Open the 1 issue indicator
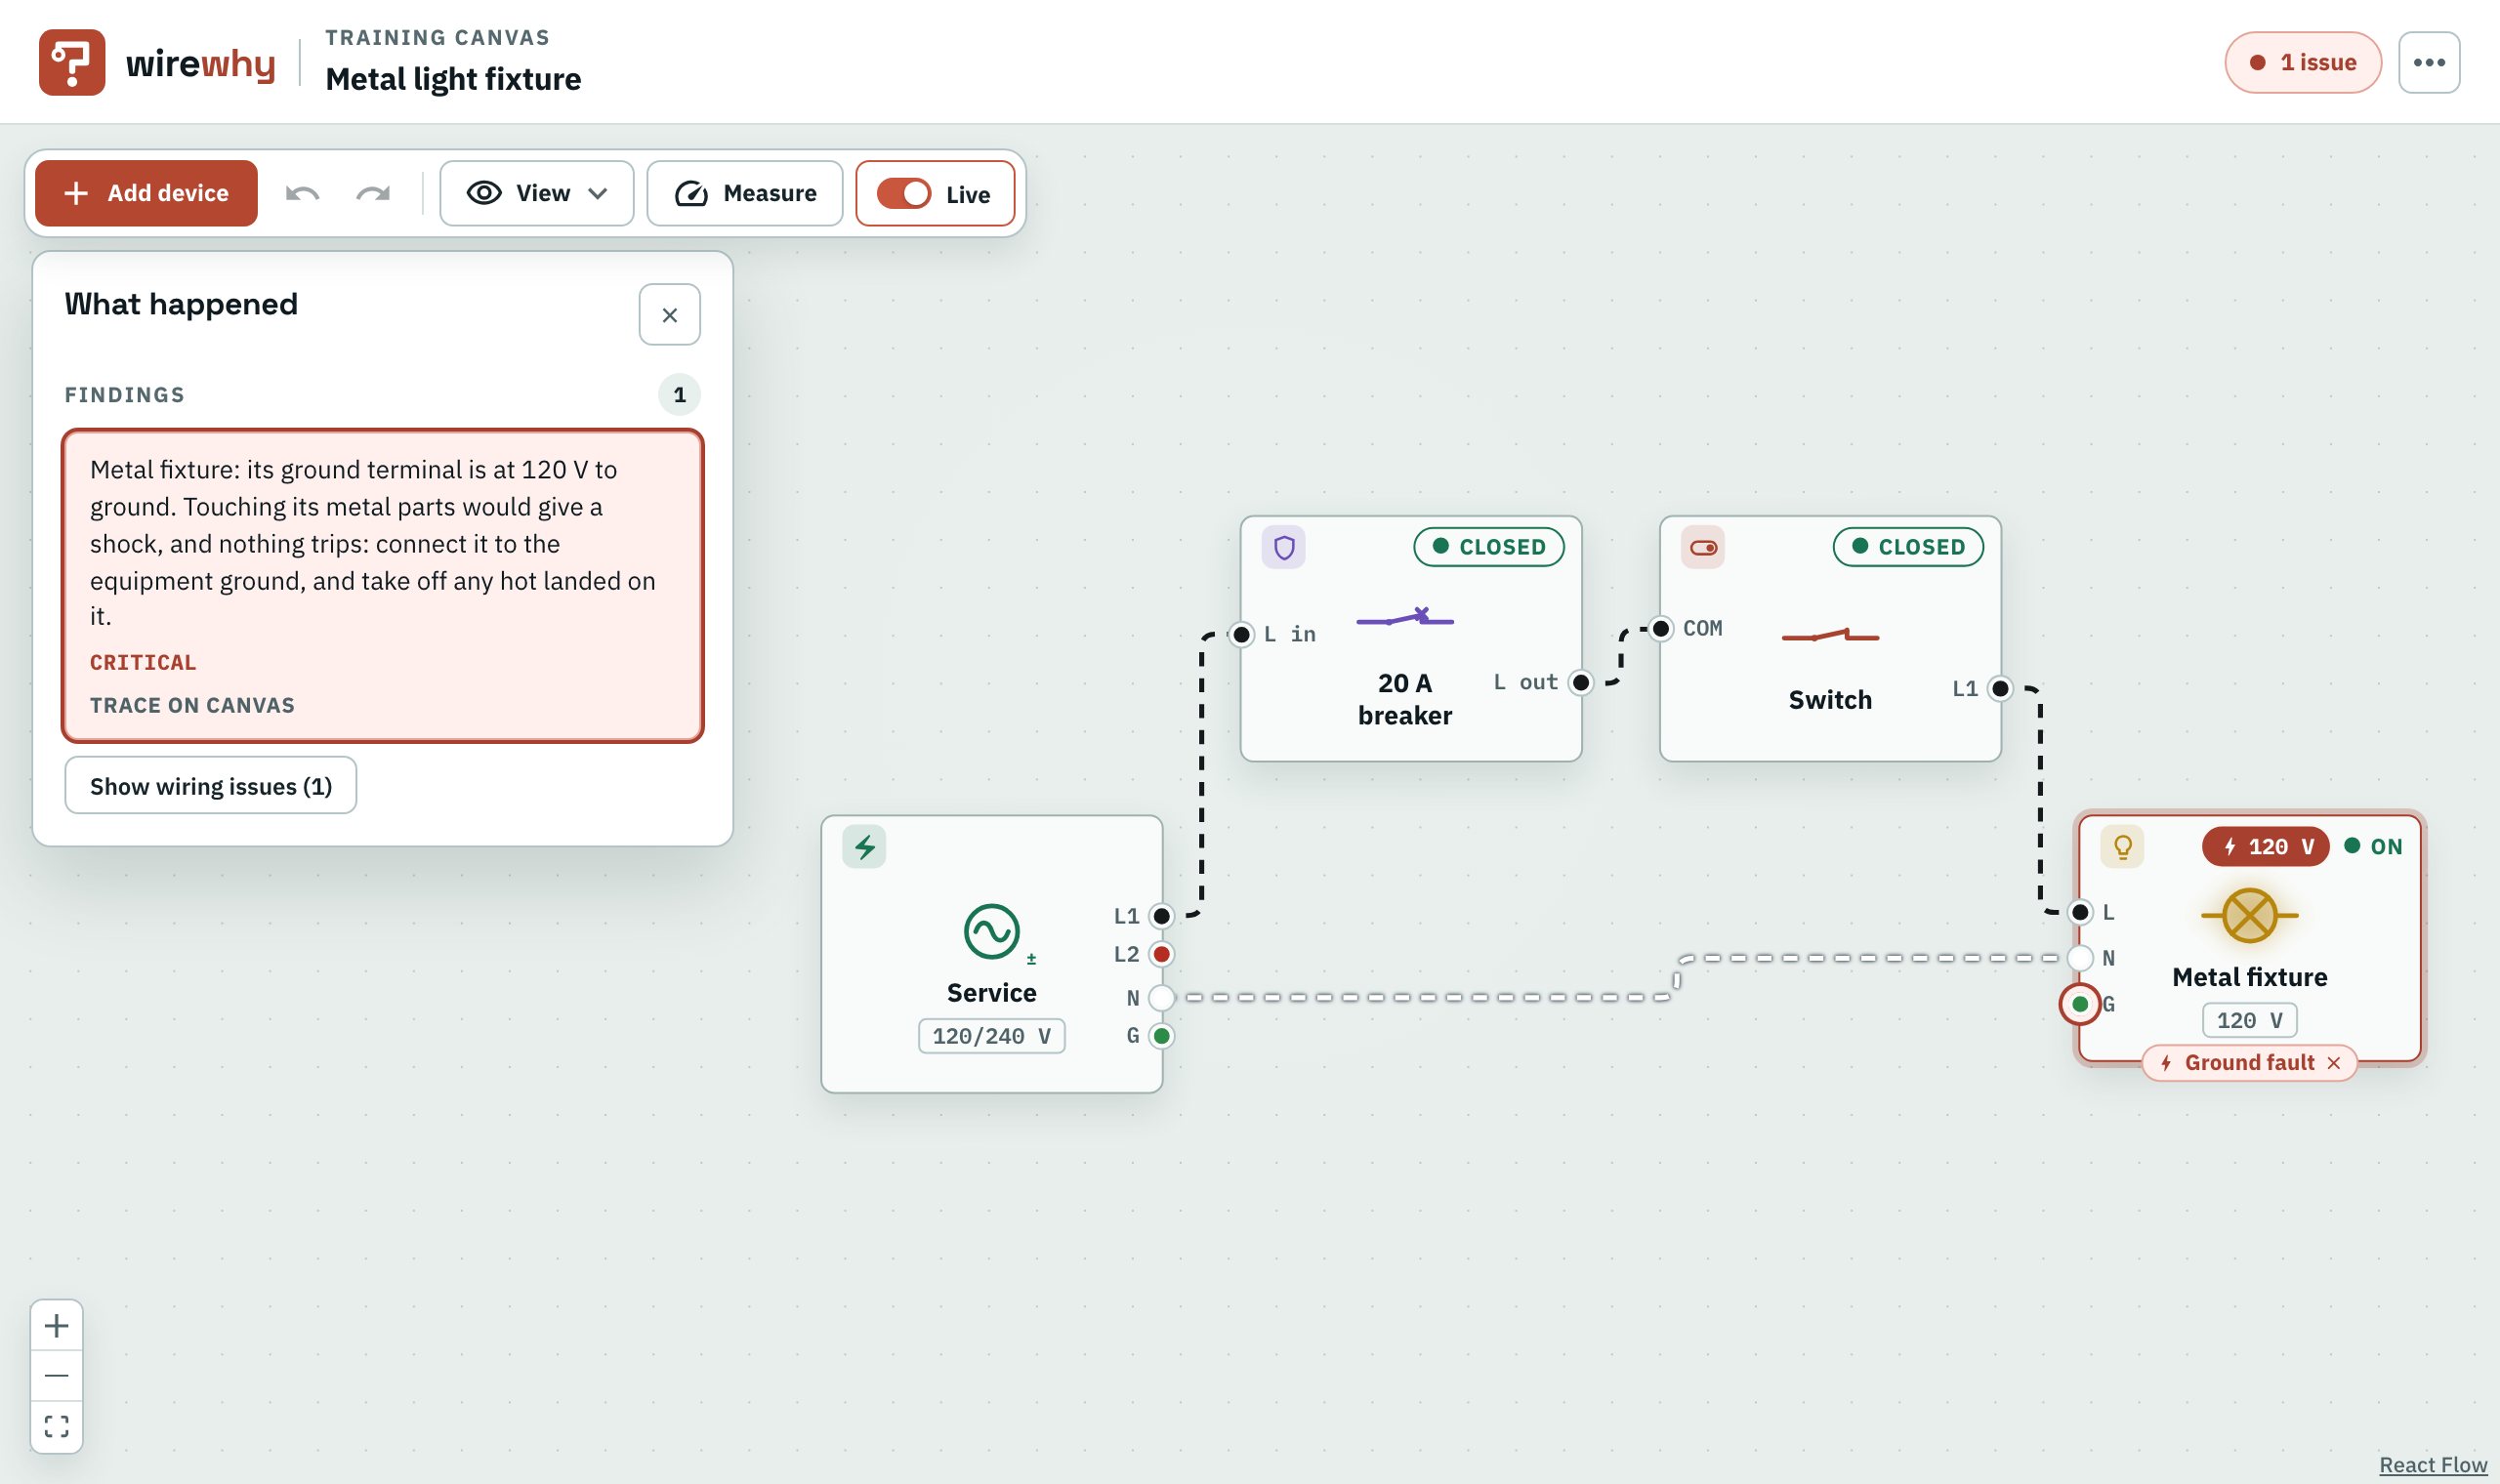Image resolution: width=2500 pixels, height=1484 pixels. [x=2303, y=62]
